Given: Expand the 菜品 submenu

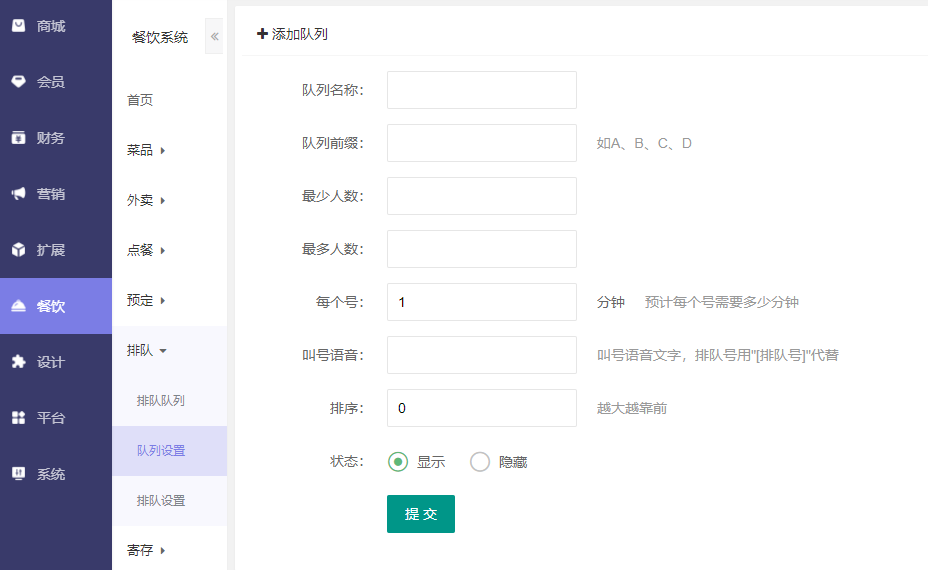Looking at the screenshot, I should pos(146,150).
